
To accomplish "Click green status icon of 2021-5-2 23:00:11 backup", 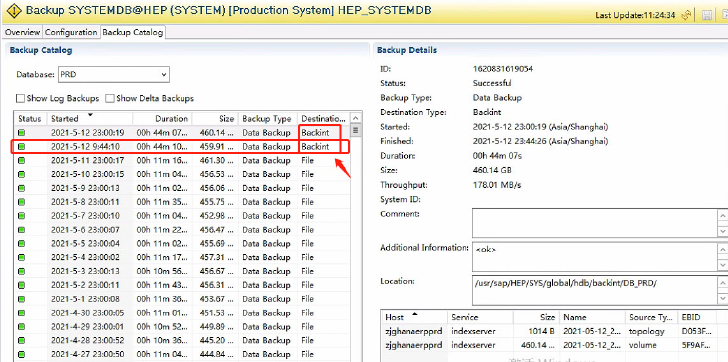I will (21, 285).
